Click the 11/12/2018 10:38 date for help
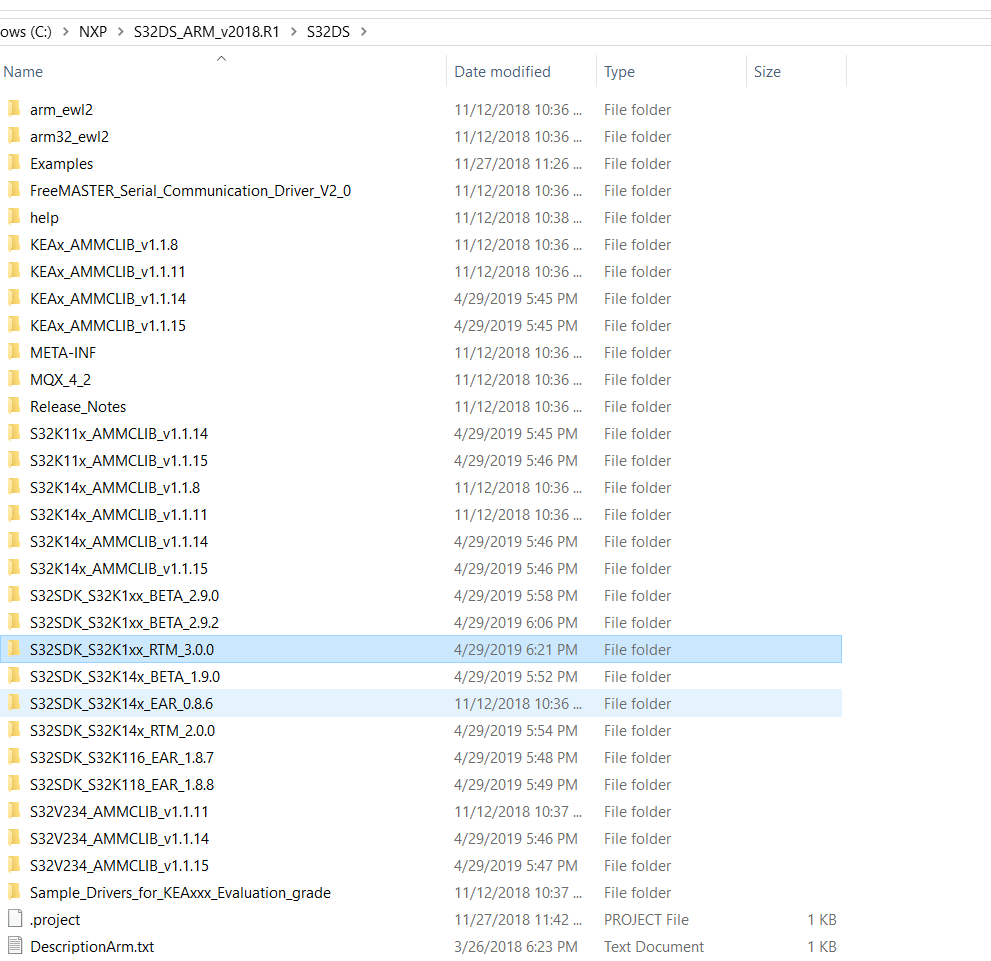Screen dimensions: 991x961 point(518,217)
